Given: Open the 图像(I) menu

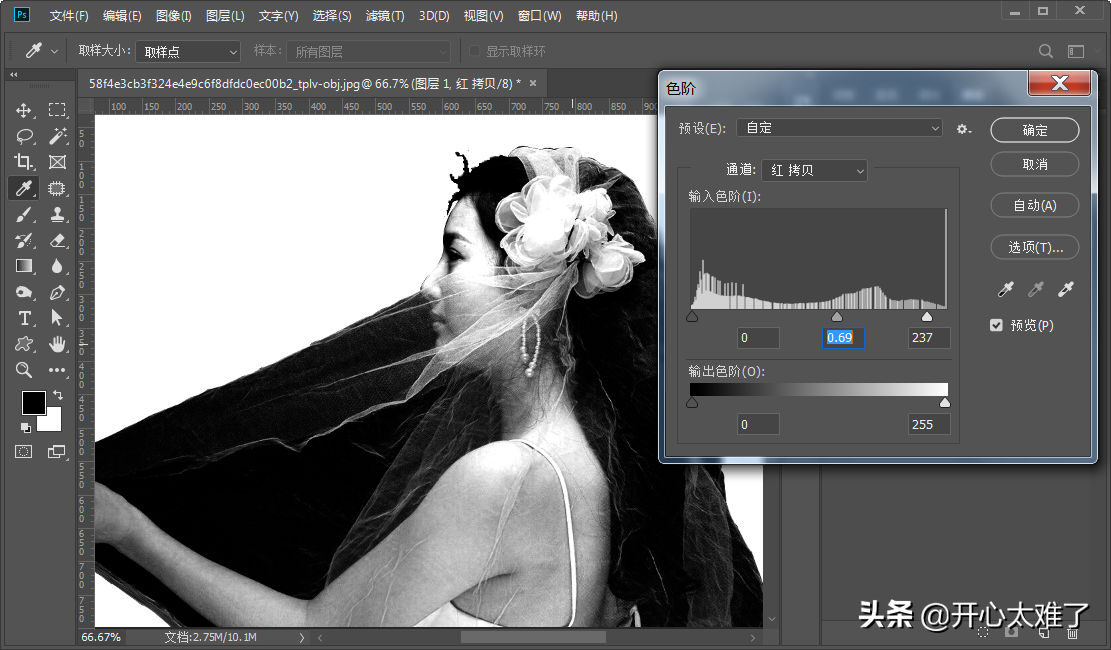Looking at the screenshot, I should [x=174, y=16].
